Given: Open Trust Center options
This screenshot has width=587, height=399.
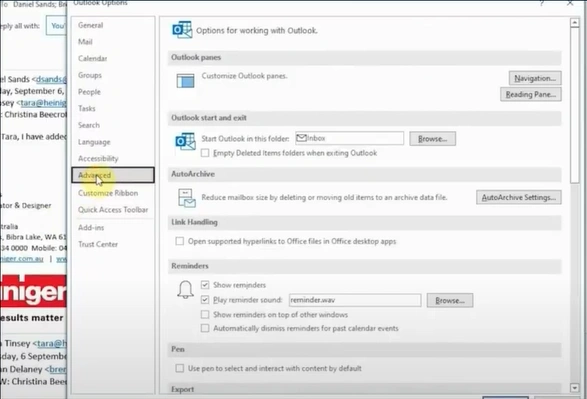Looking at the screenshot, I should (x=113, y=244).
